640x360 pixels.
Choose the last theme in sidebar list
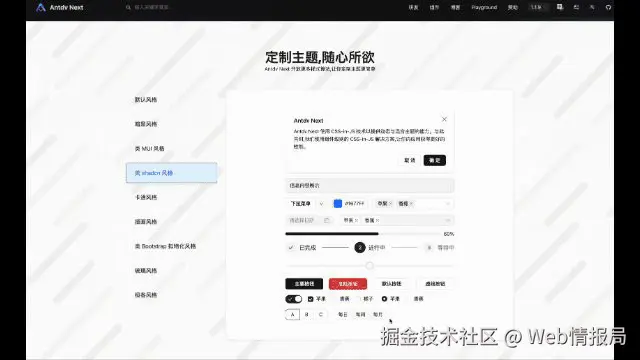[x=171, y=295]
